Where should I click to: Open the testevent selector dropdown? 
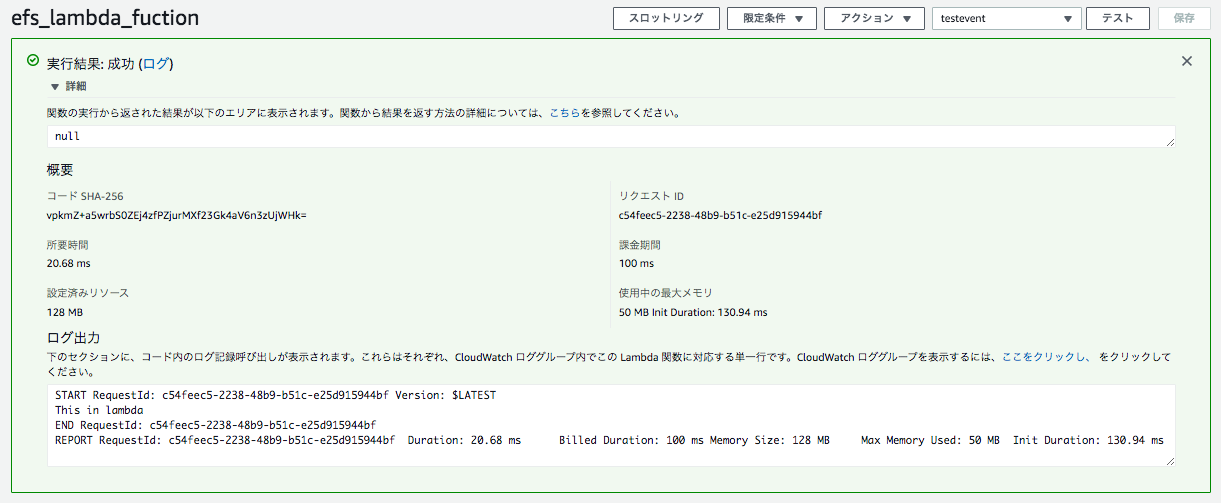coord(1006,19)
